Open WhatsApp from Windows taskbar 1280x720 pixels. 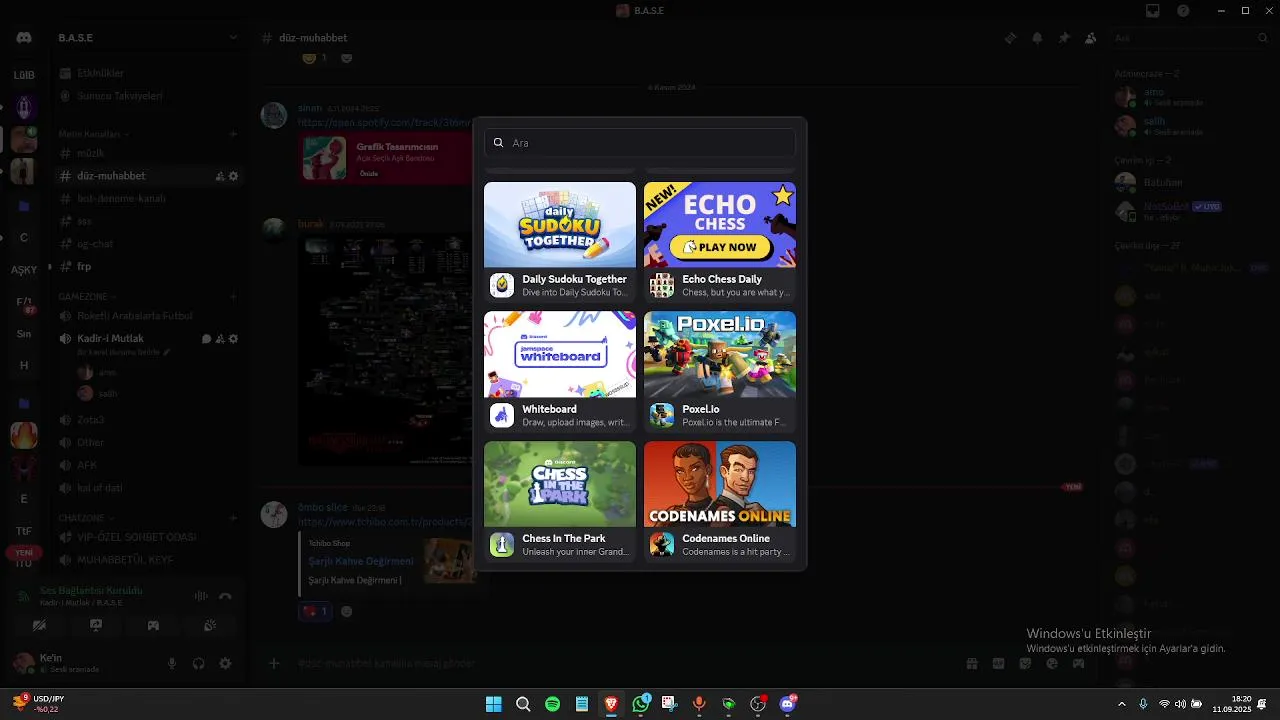point(641,704)
